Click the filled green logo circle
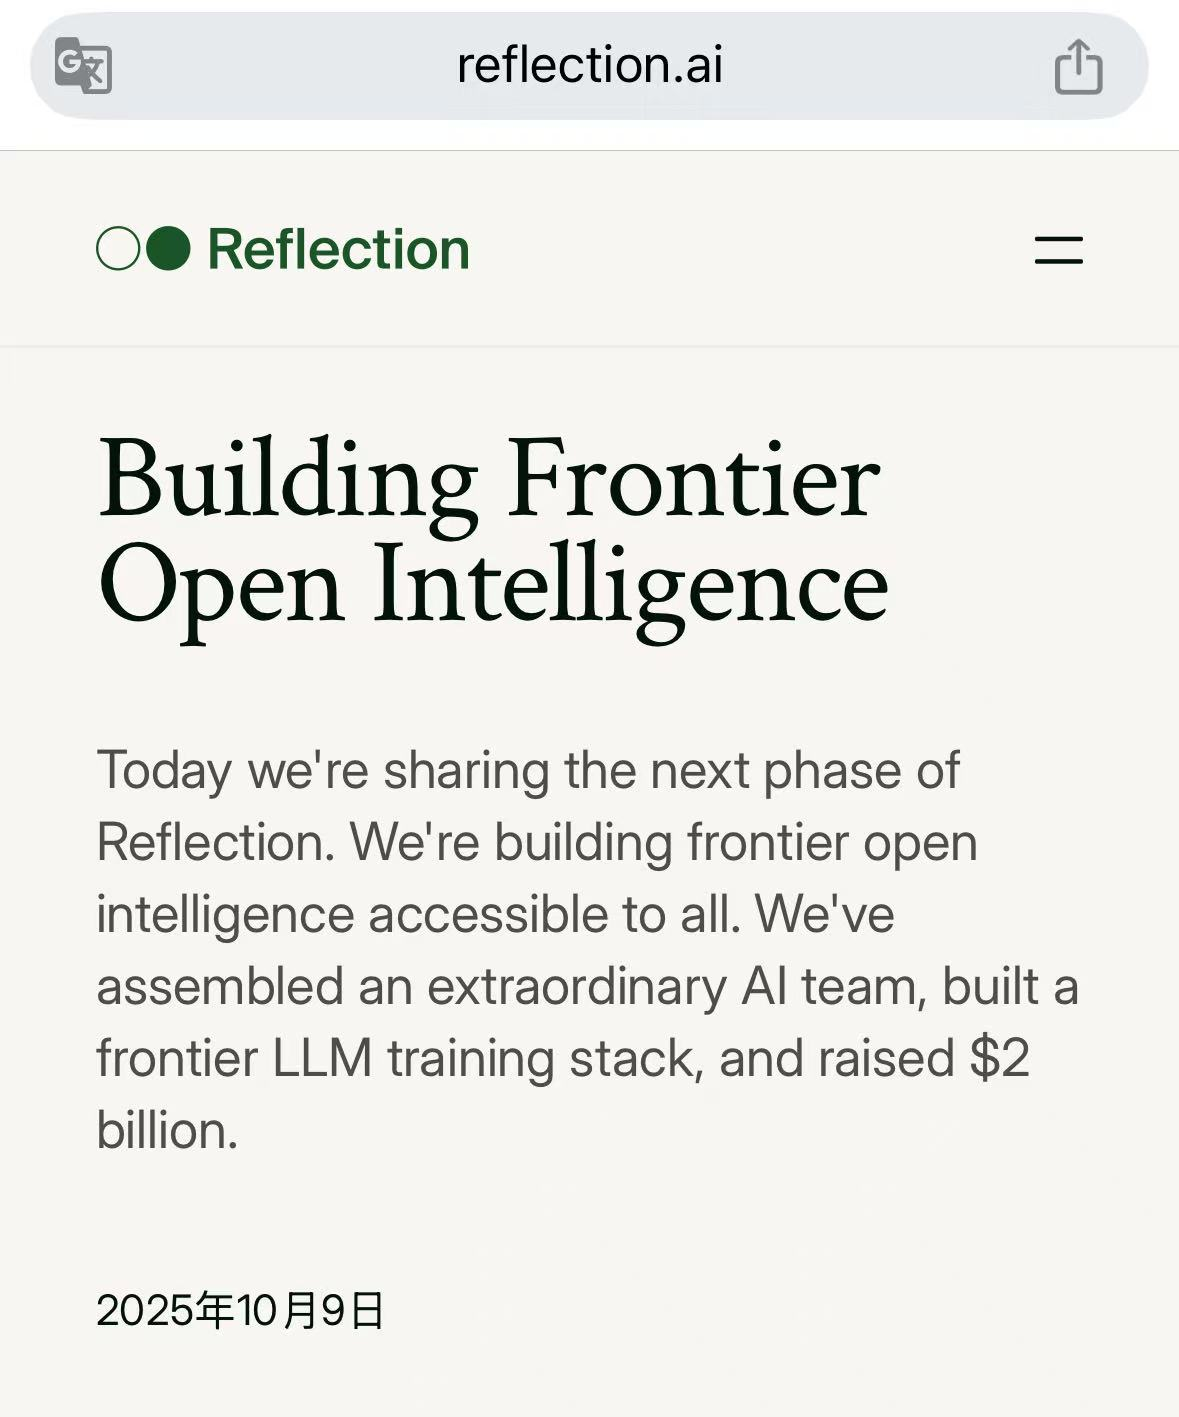Image resolution: width=1179 pixels, height=1417 pixels. click(168, 249)
